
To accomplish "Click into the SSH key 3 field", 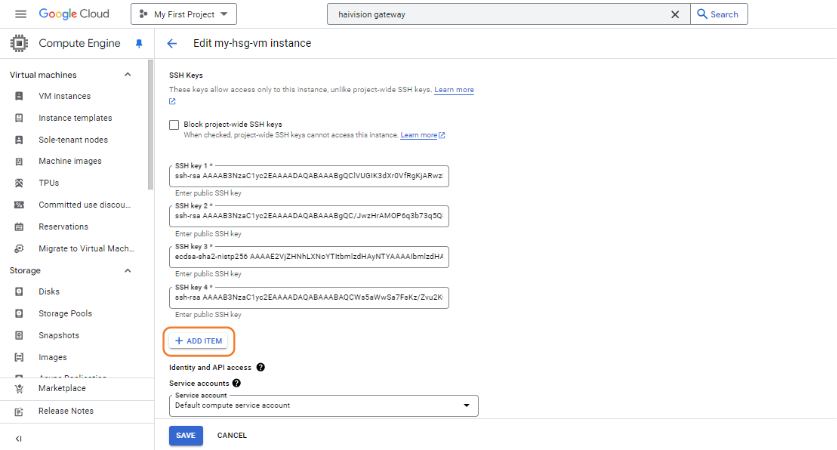I will click(x=308, y=257).
